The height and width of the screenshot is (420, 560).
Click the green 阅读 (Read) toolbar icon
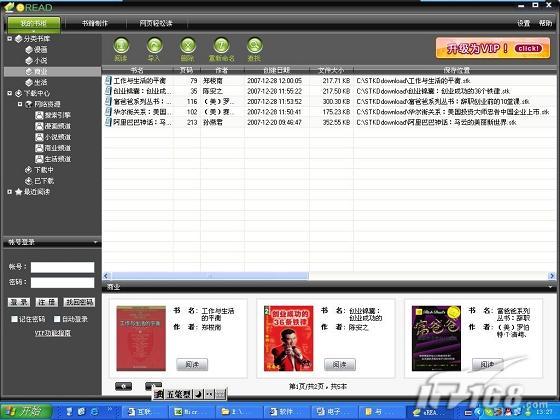pyautogui.click(x=121, y=46)
